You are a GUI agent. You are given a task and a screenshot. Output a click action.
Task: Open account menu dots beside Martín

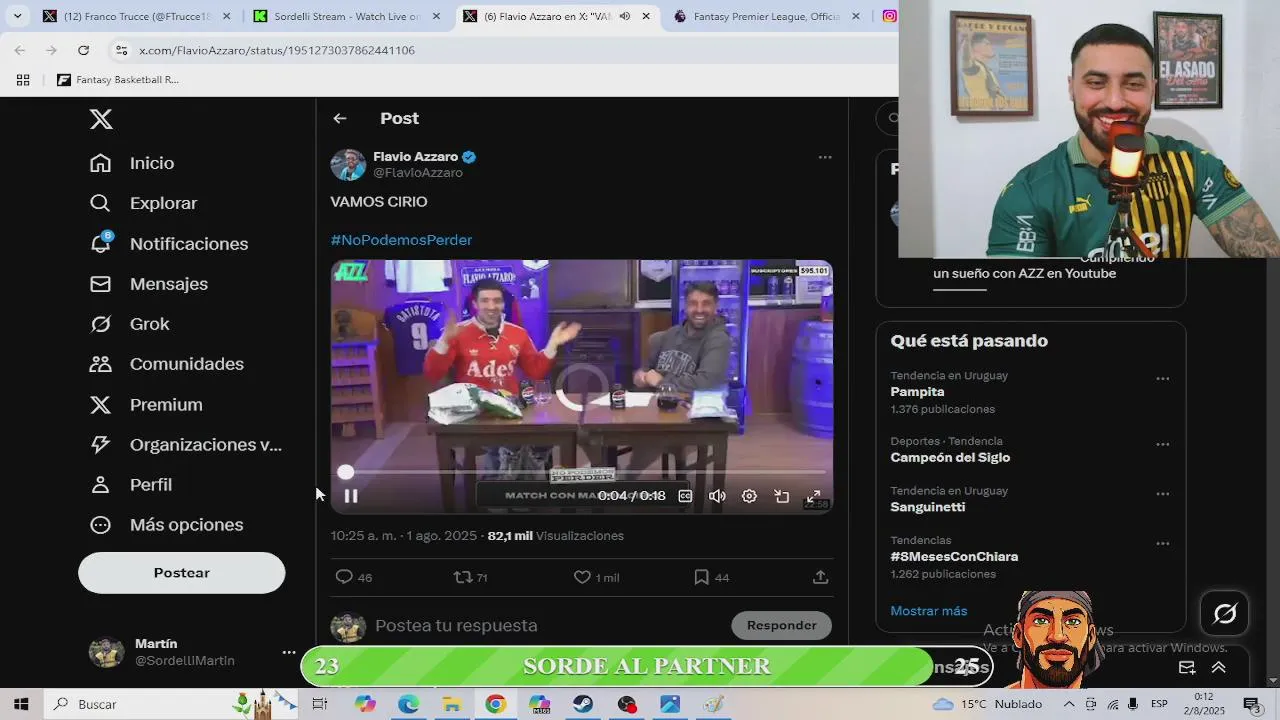tap(289, 652)
